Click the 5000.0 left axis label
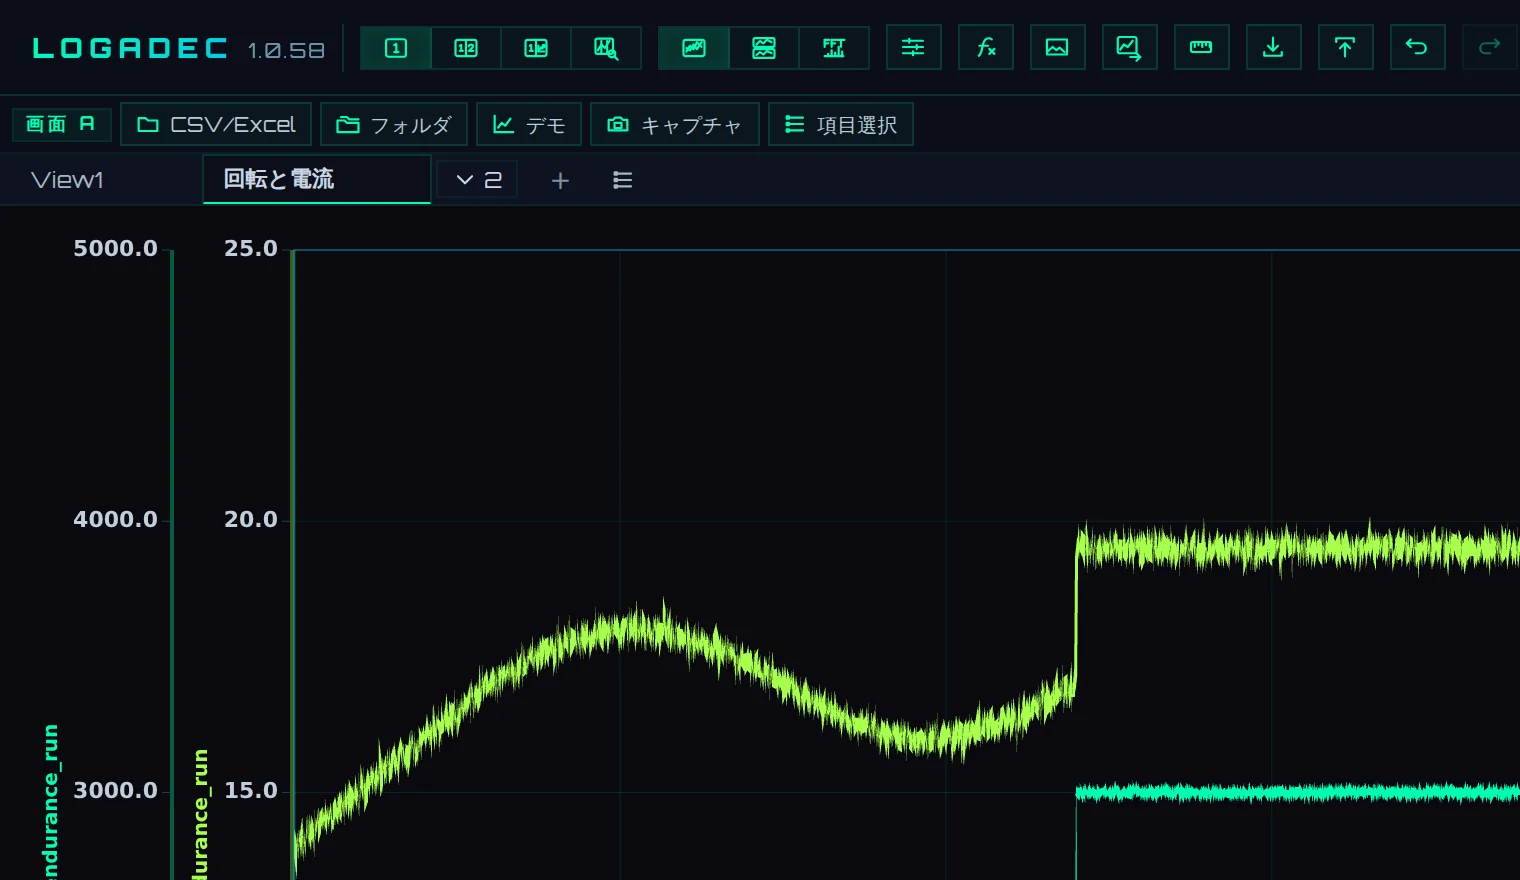 point(115,248)
